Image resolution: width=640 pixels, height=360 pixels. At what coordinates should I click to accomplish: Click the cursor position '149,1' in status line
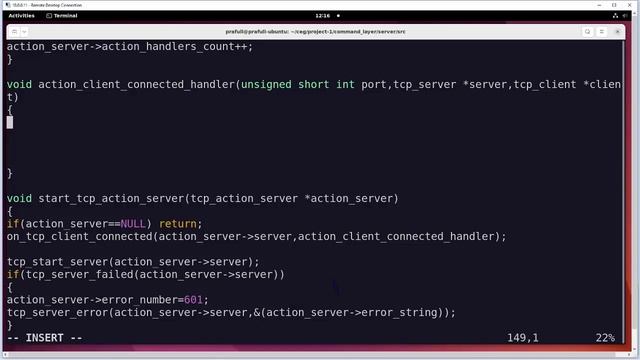coord(523,338)
